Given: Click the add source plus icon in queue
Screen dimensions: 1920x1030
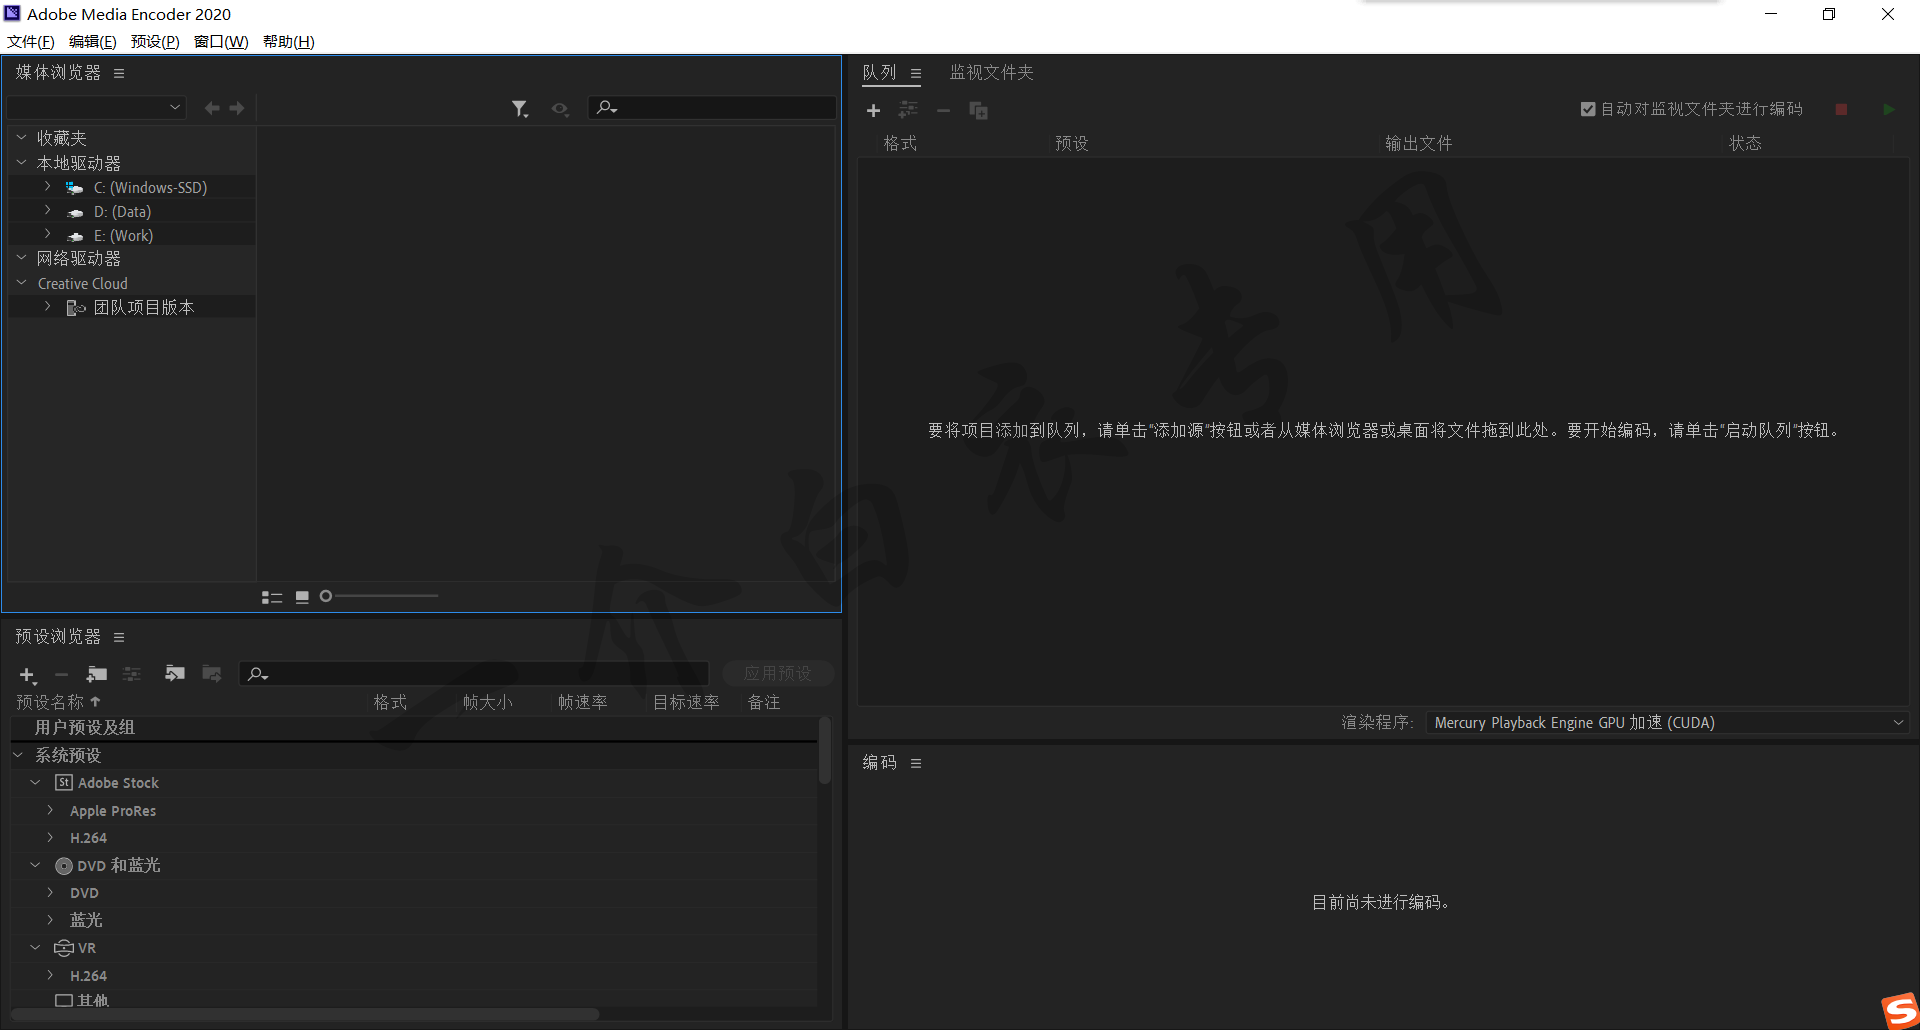Looking at the screenshot, I should [873, 111].
